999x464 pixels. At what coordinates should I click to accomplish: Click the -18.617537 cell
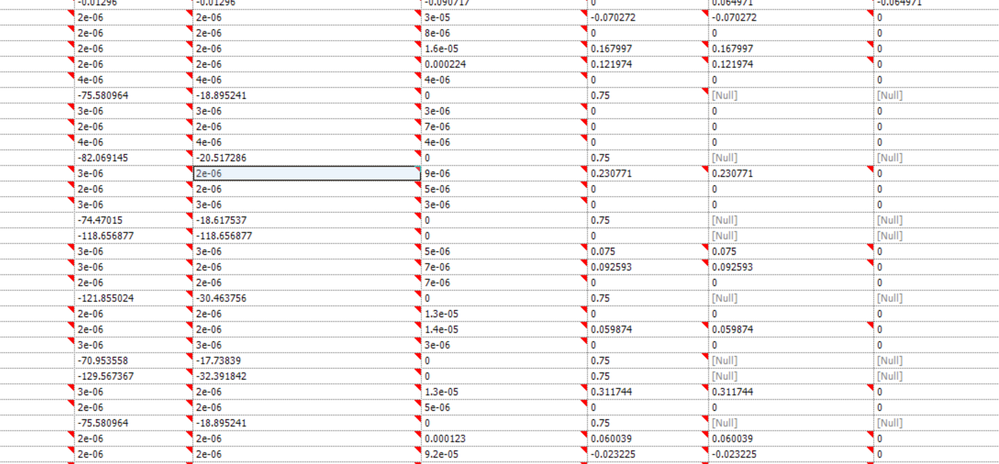click(306, 220)
